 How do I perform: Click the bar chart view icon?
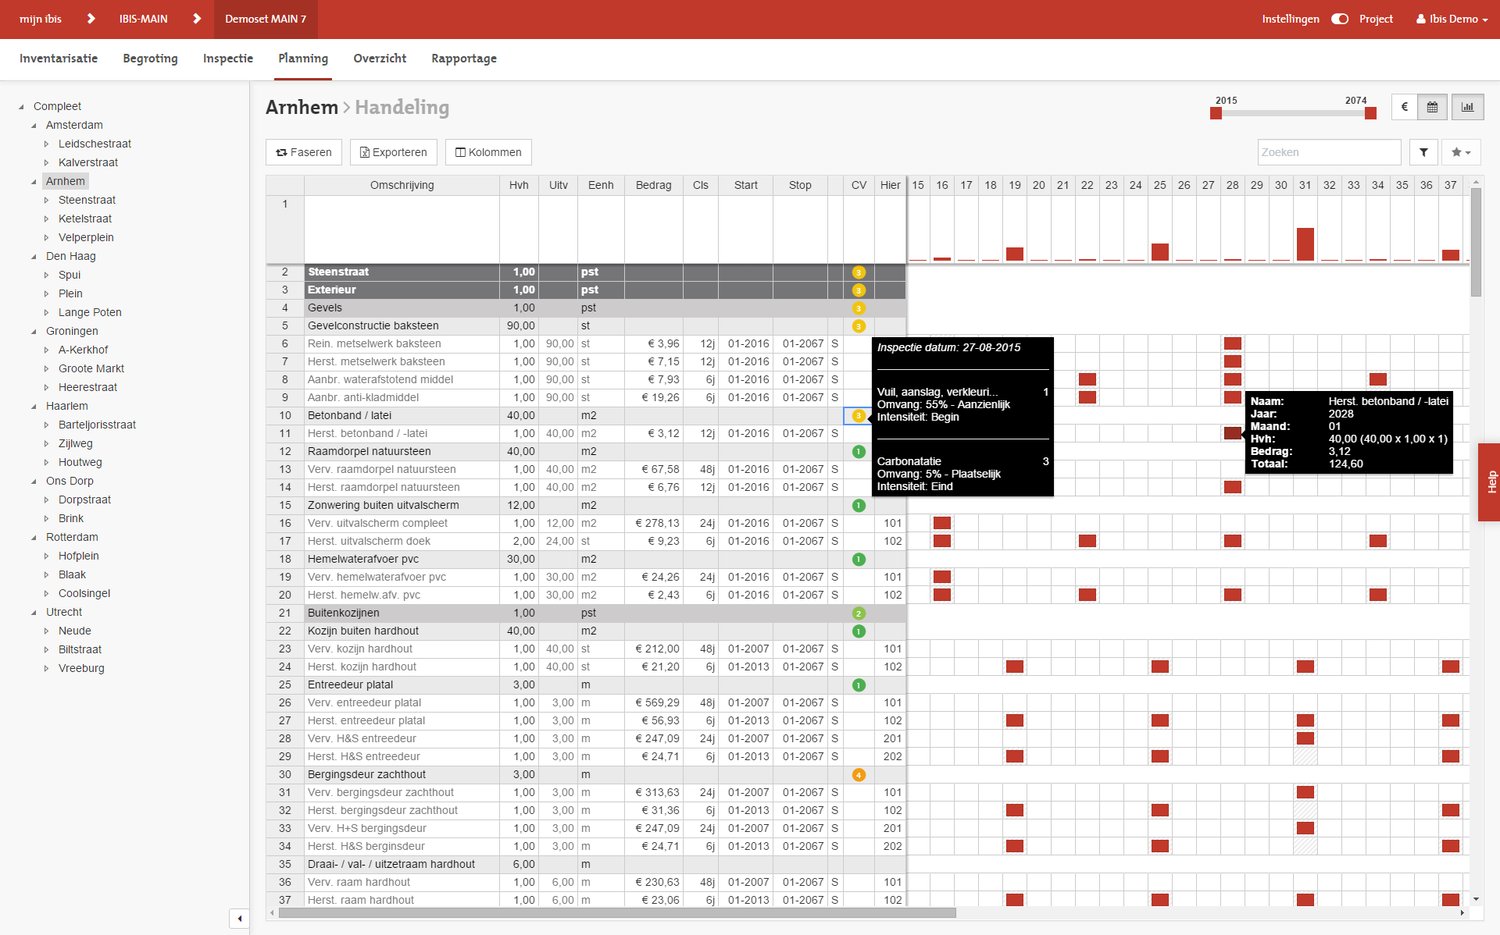click(x=1468, y=107)
